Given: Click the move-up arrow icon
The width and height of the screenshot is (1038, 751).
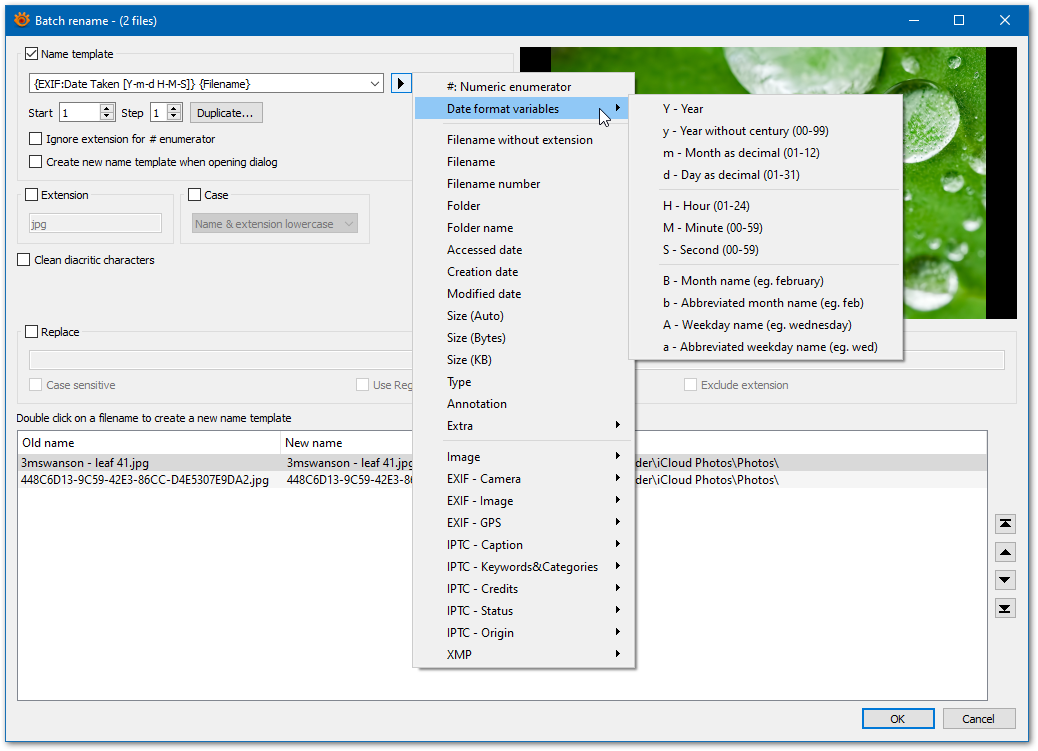Looking at the screenshot, I should point(1006,552).
